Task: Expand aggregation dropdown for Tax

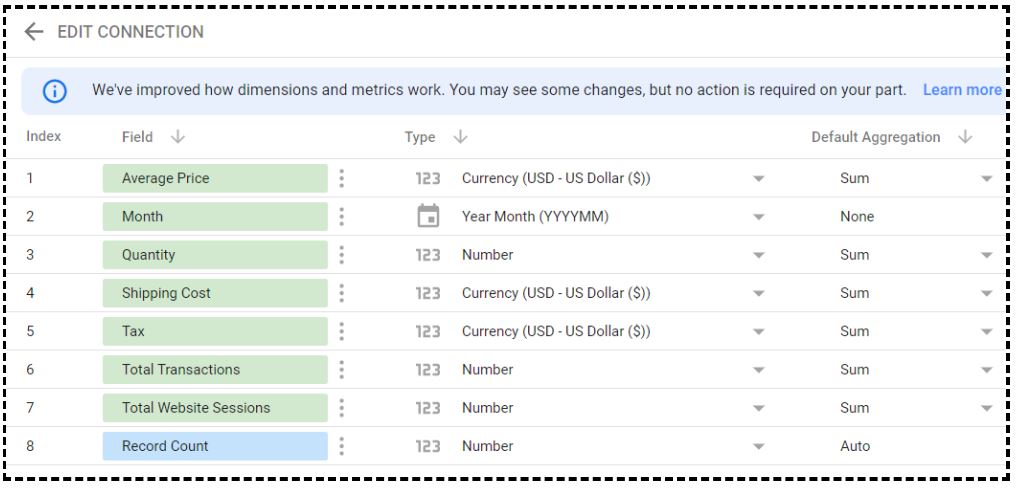Action: [x=987, y=332]
